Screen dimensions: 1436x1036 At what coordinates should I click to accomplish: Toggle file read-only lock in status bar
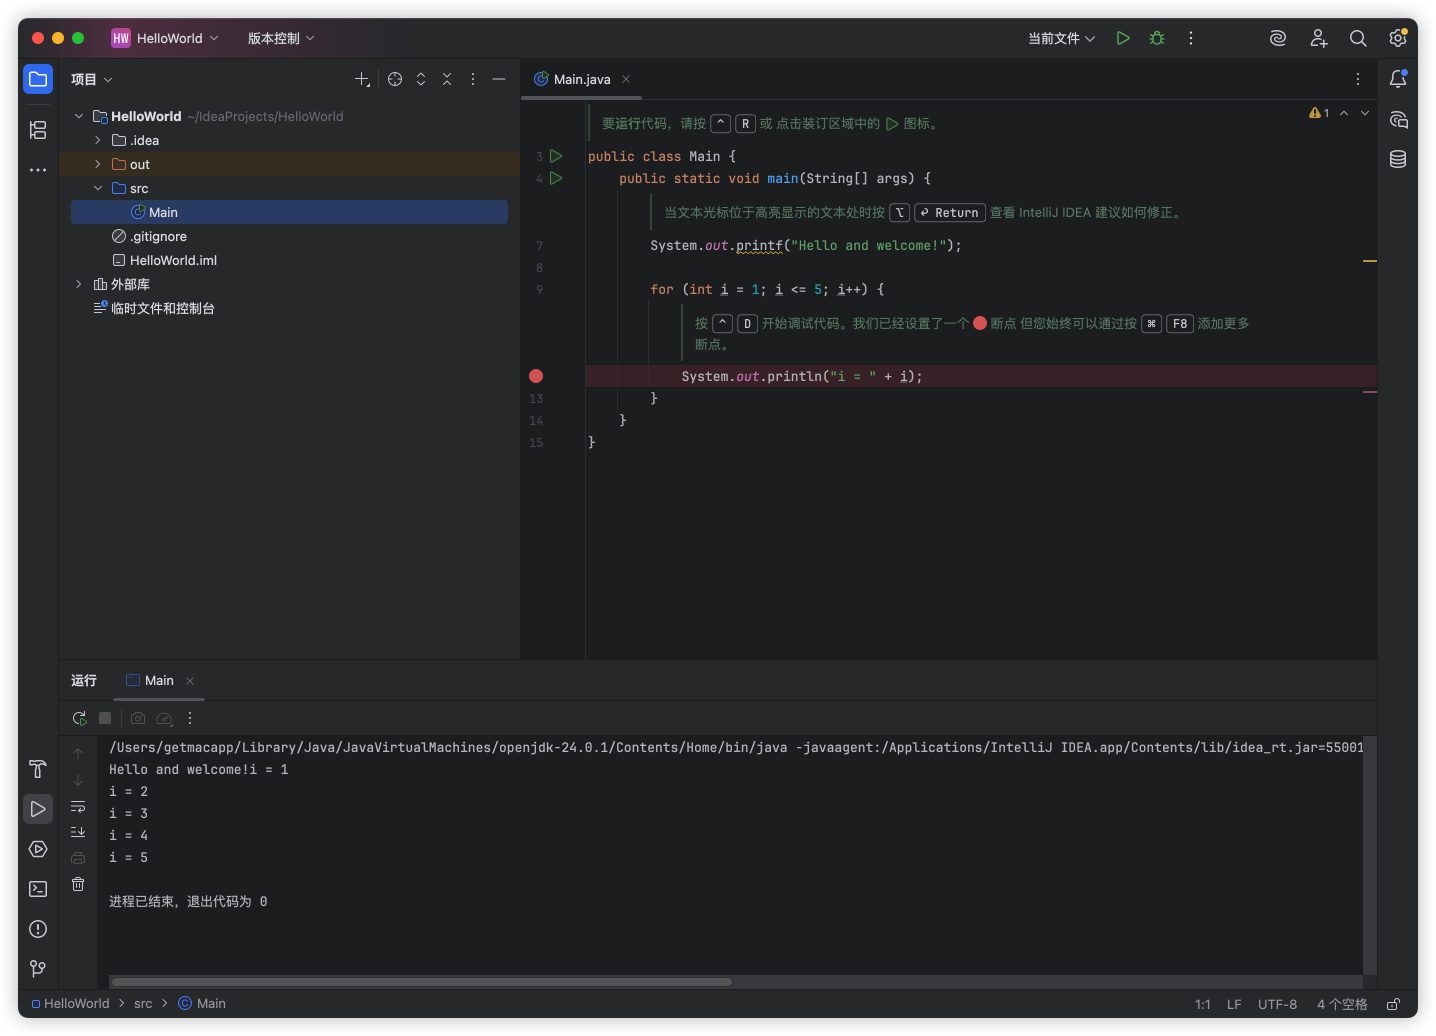point(1393,1004)
